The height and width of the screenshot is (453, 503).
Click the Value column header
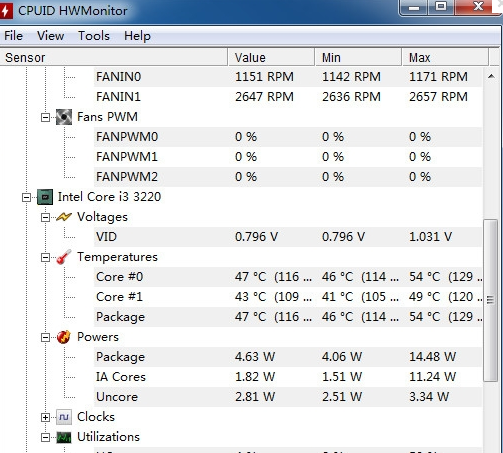pos(271,57)
